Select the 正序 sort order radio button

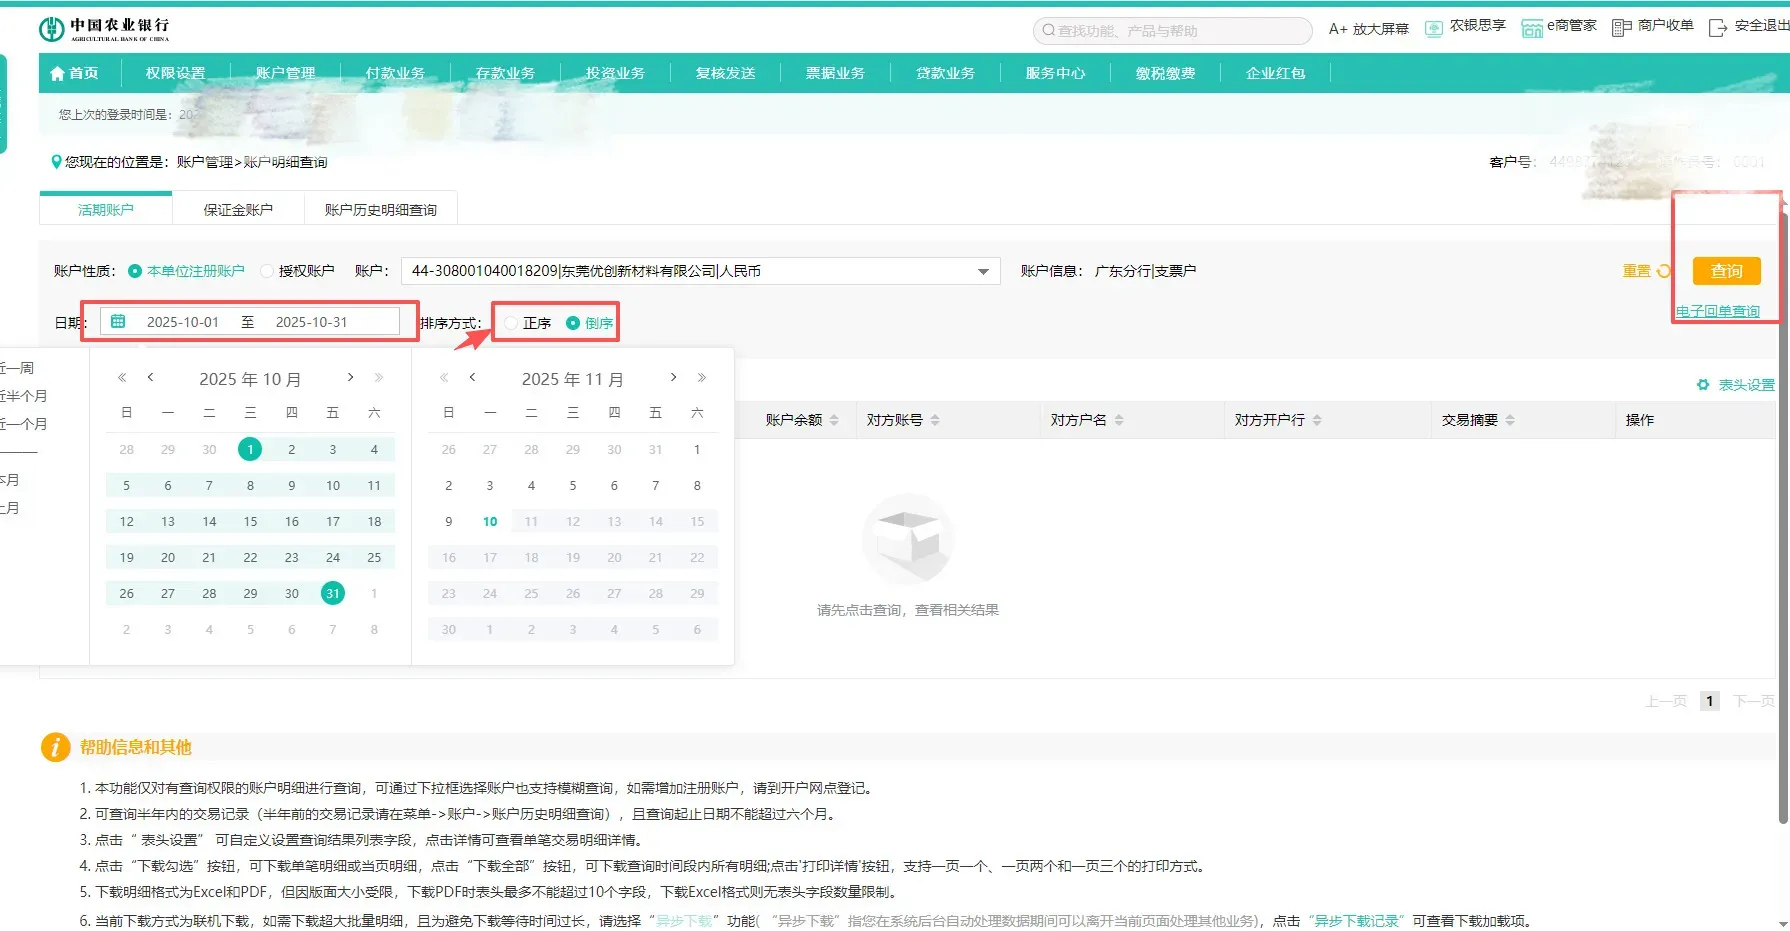[x=511, y=323]
